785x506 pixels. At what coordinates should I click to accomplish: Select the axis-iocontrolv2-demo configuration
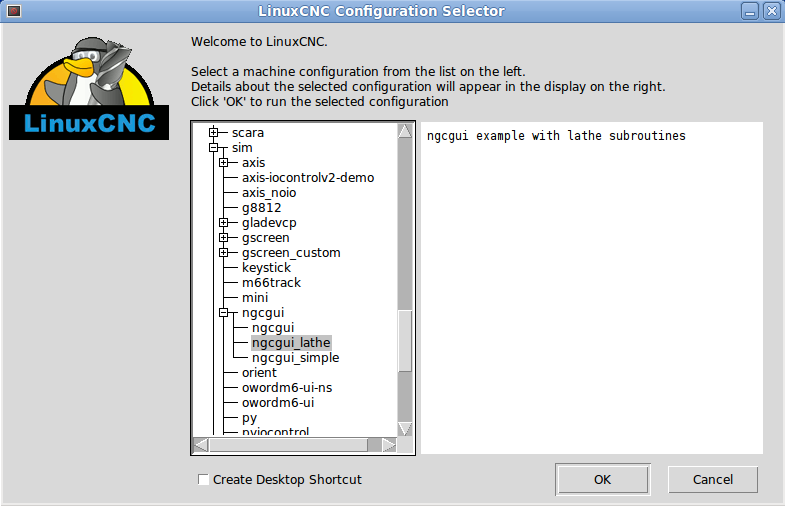[x=307, y=177]
